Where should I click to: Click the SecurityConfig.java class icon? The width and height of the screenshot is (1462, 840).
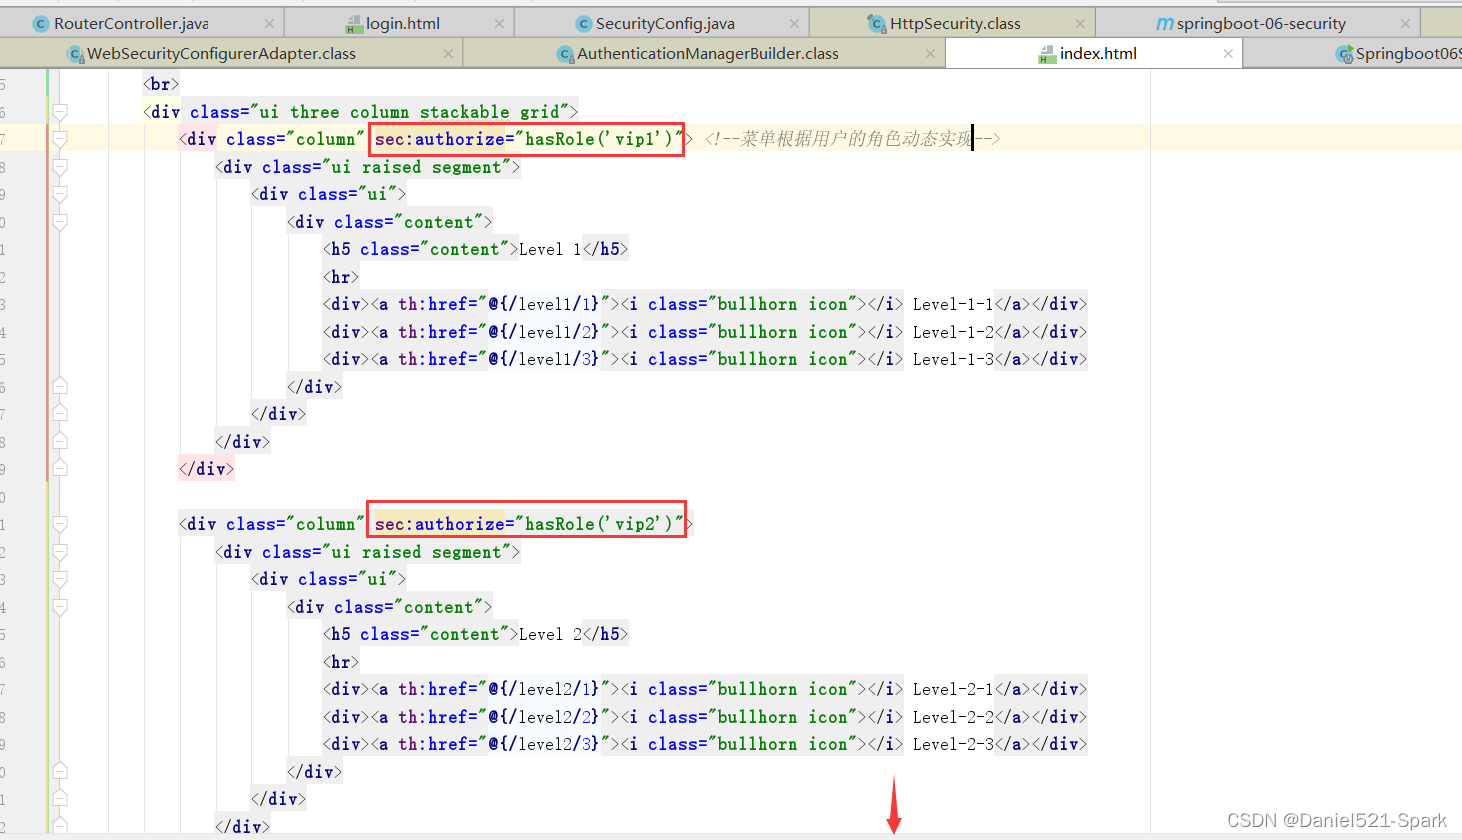coord(584,24)
